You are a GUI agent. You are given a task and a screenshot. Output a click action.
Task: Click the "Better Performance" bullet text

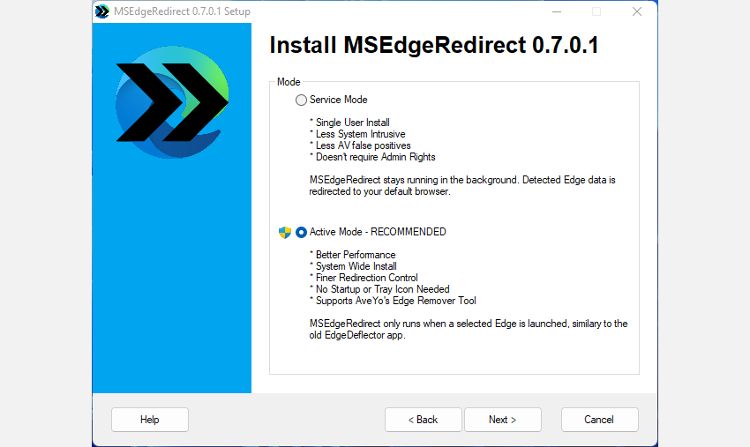353,255
